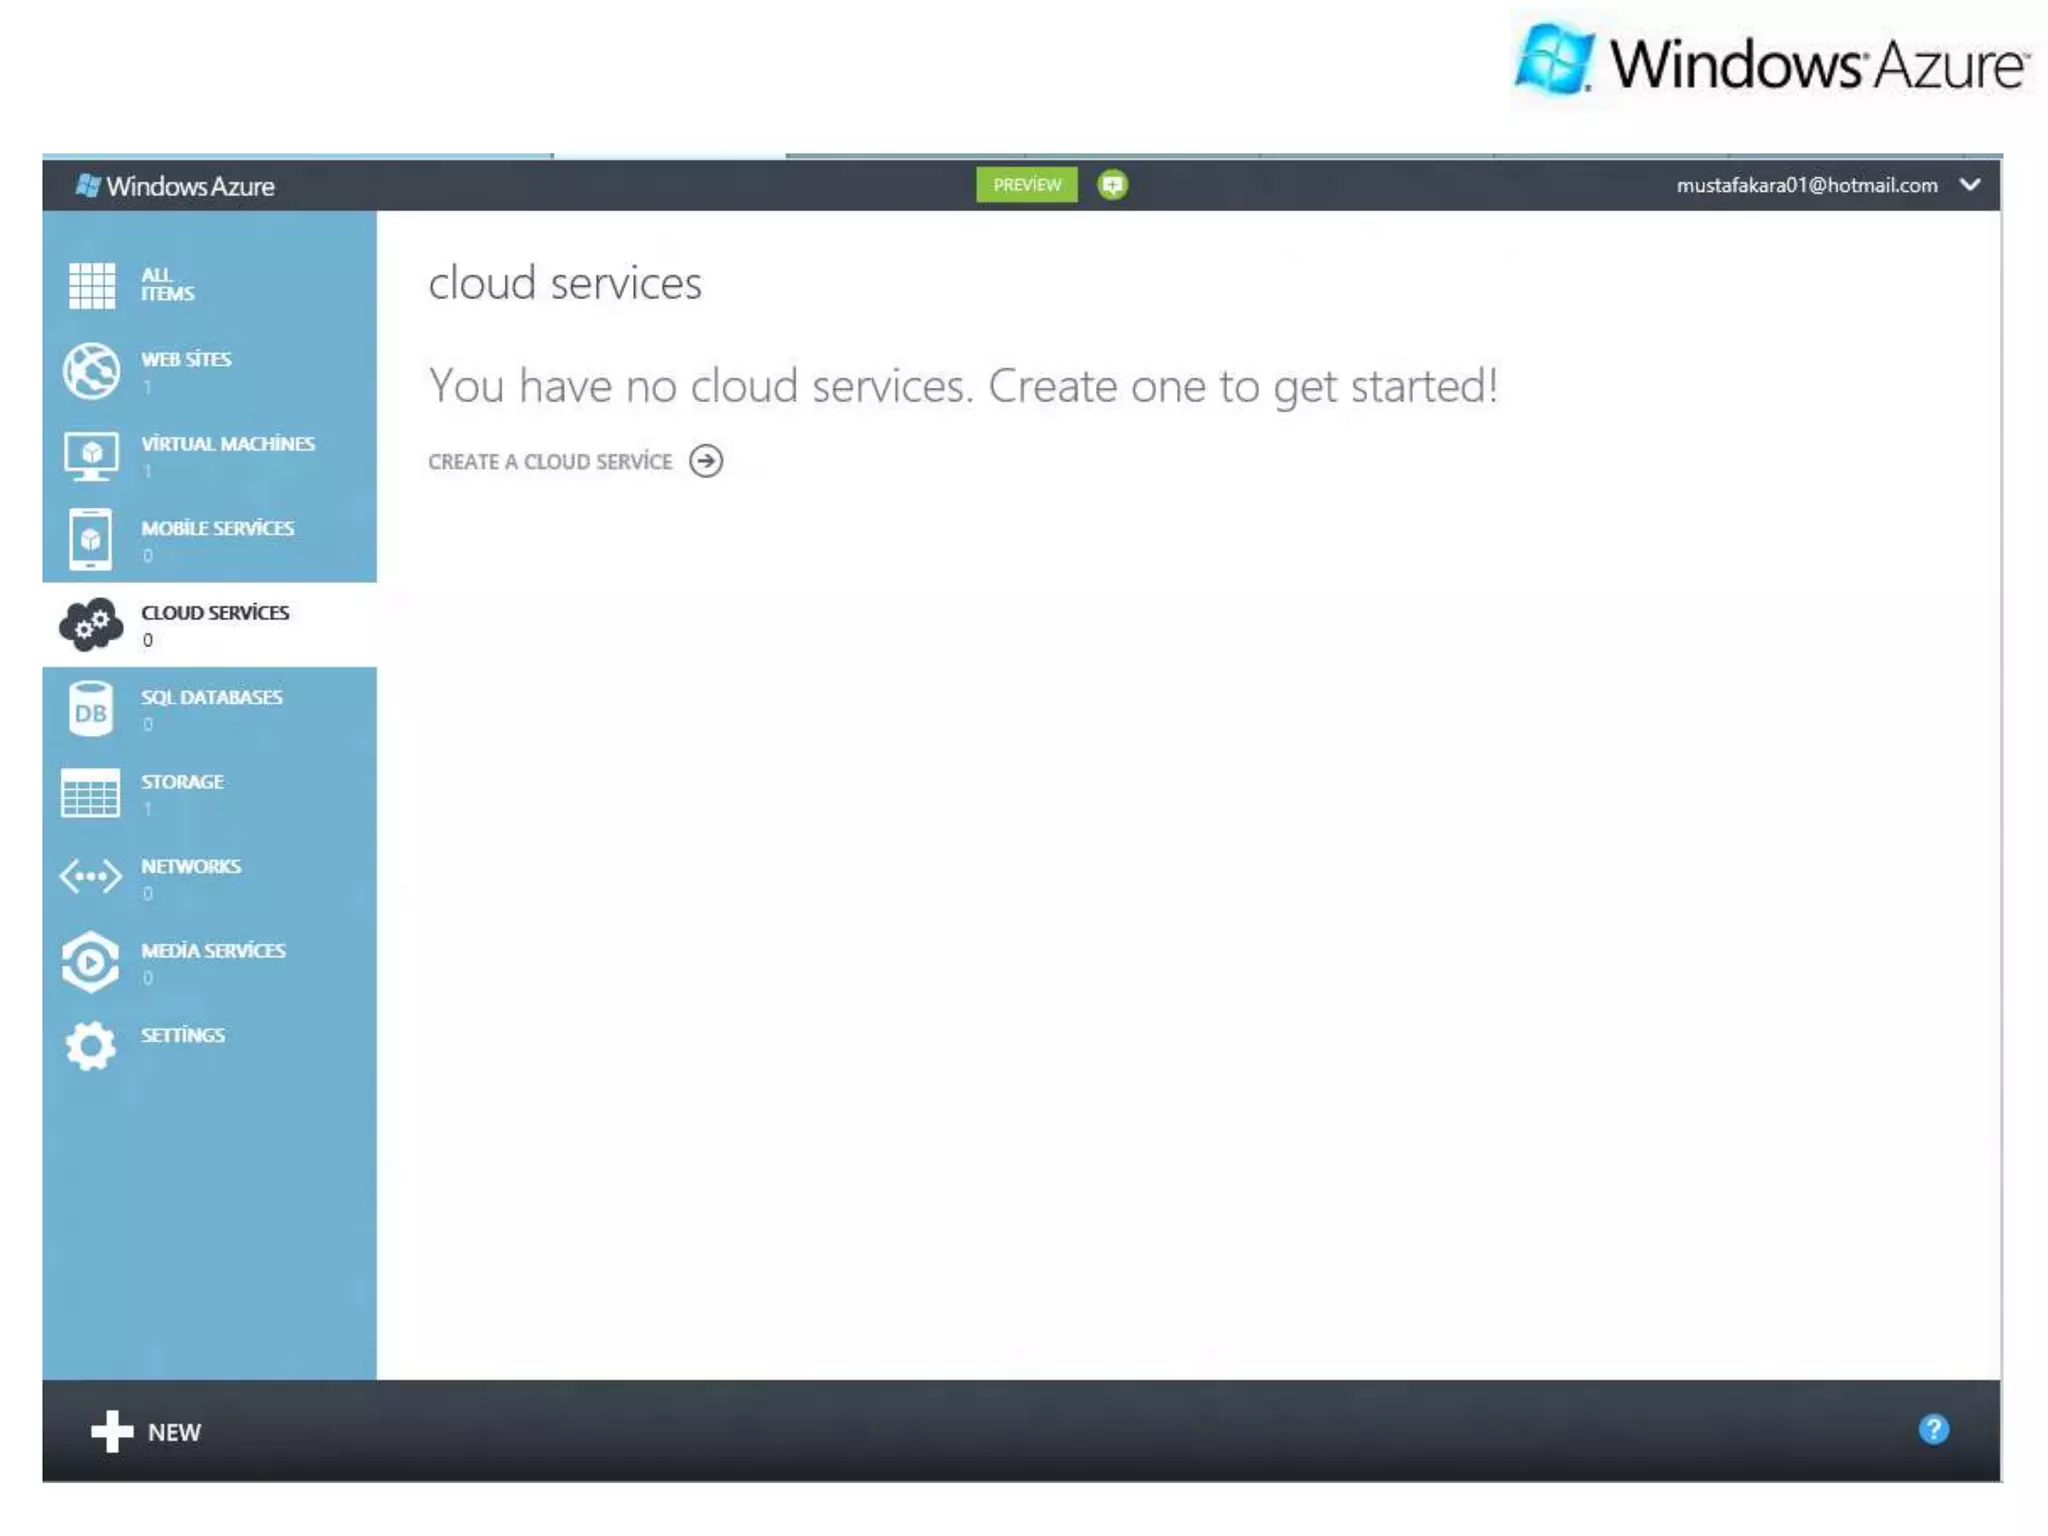This screenshot has height=1536, width=2048.
Task: Click the All Items grid icon
Action: tap(91, 285)
